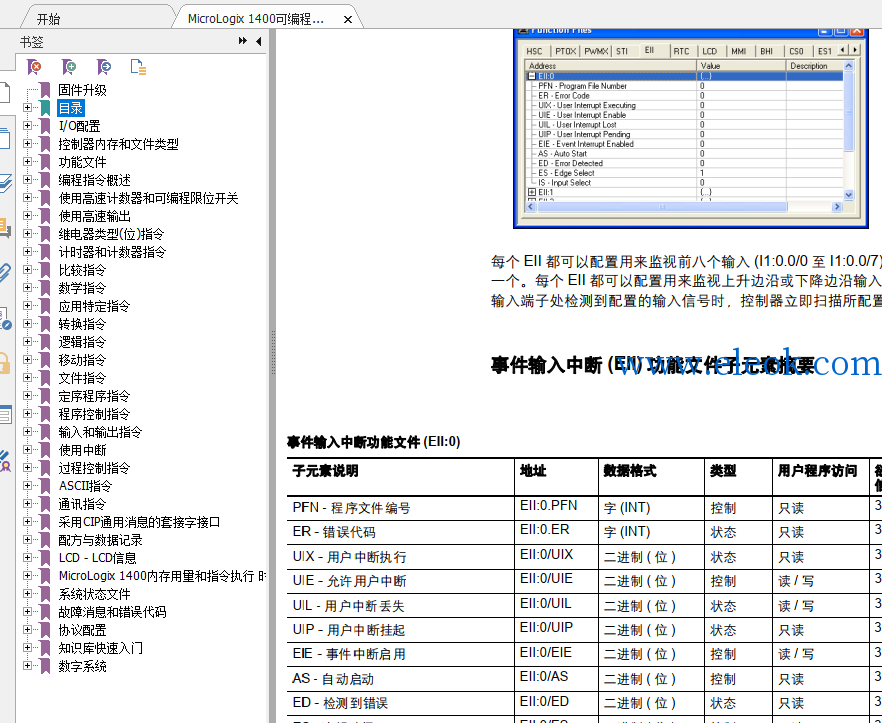Click the bookmark icon beside 比较指令
The width and height of the screenshot is (882, 723).
[x=46, y=270]
